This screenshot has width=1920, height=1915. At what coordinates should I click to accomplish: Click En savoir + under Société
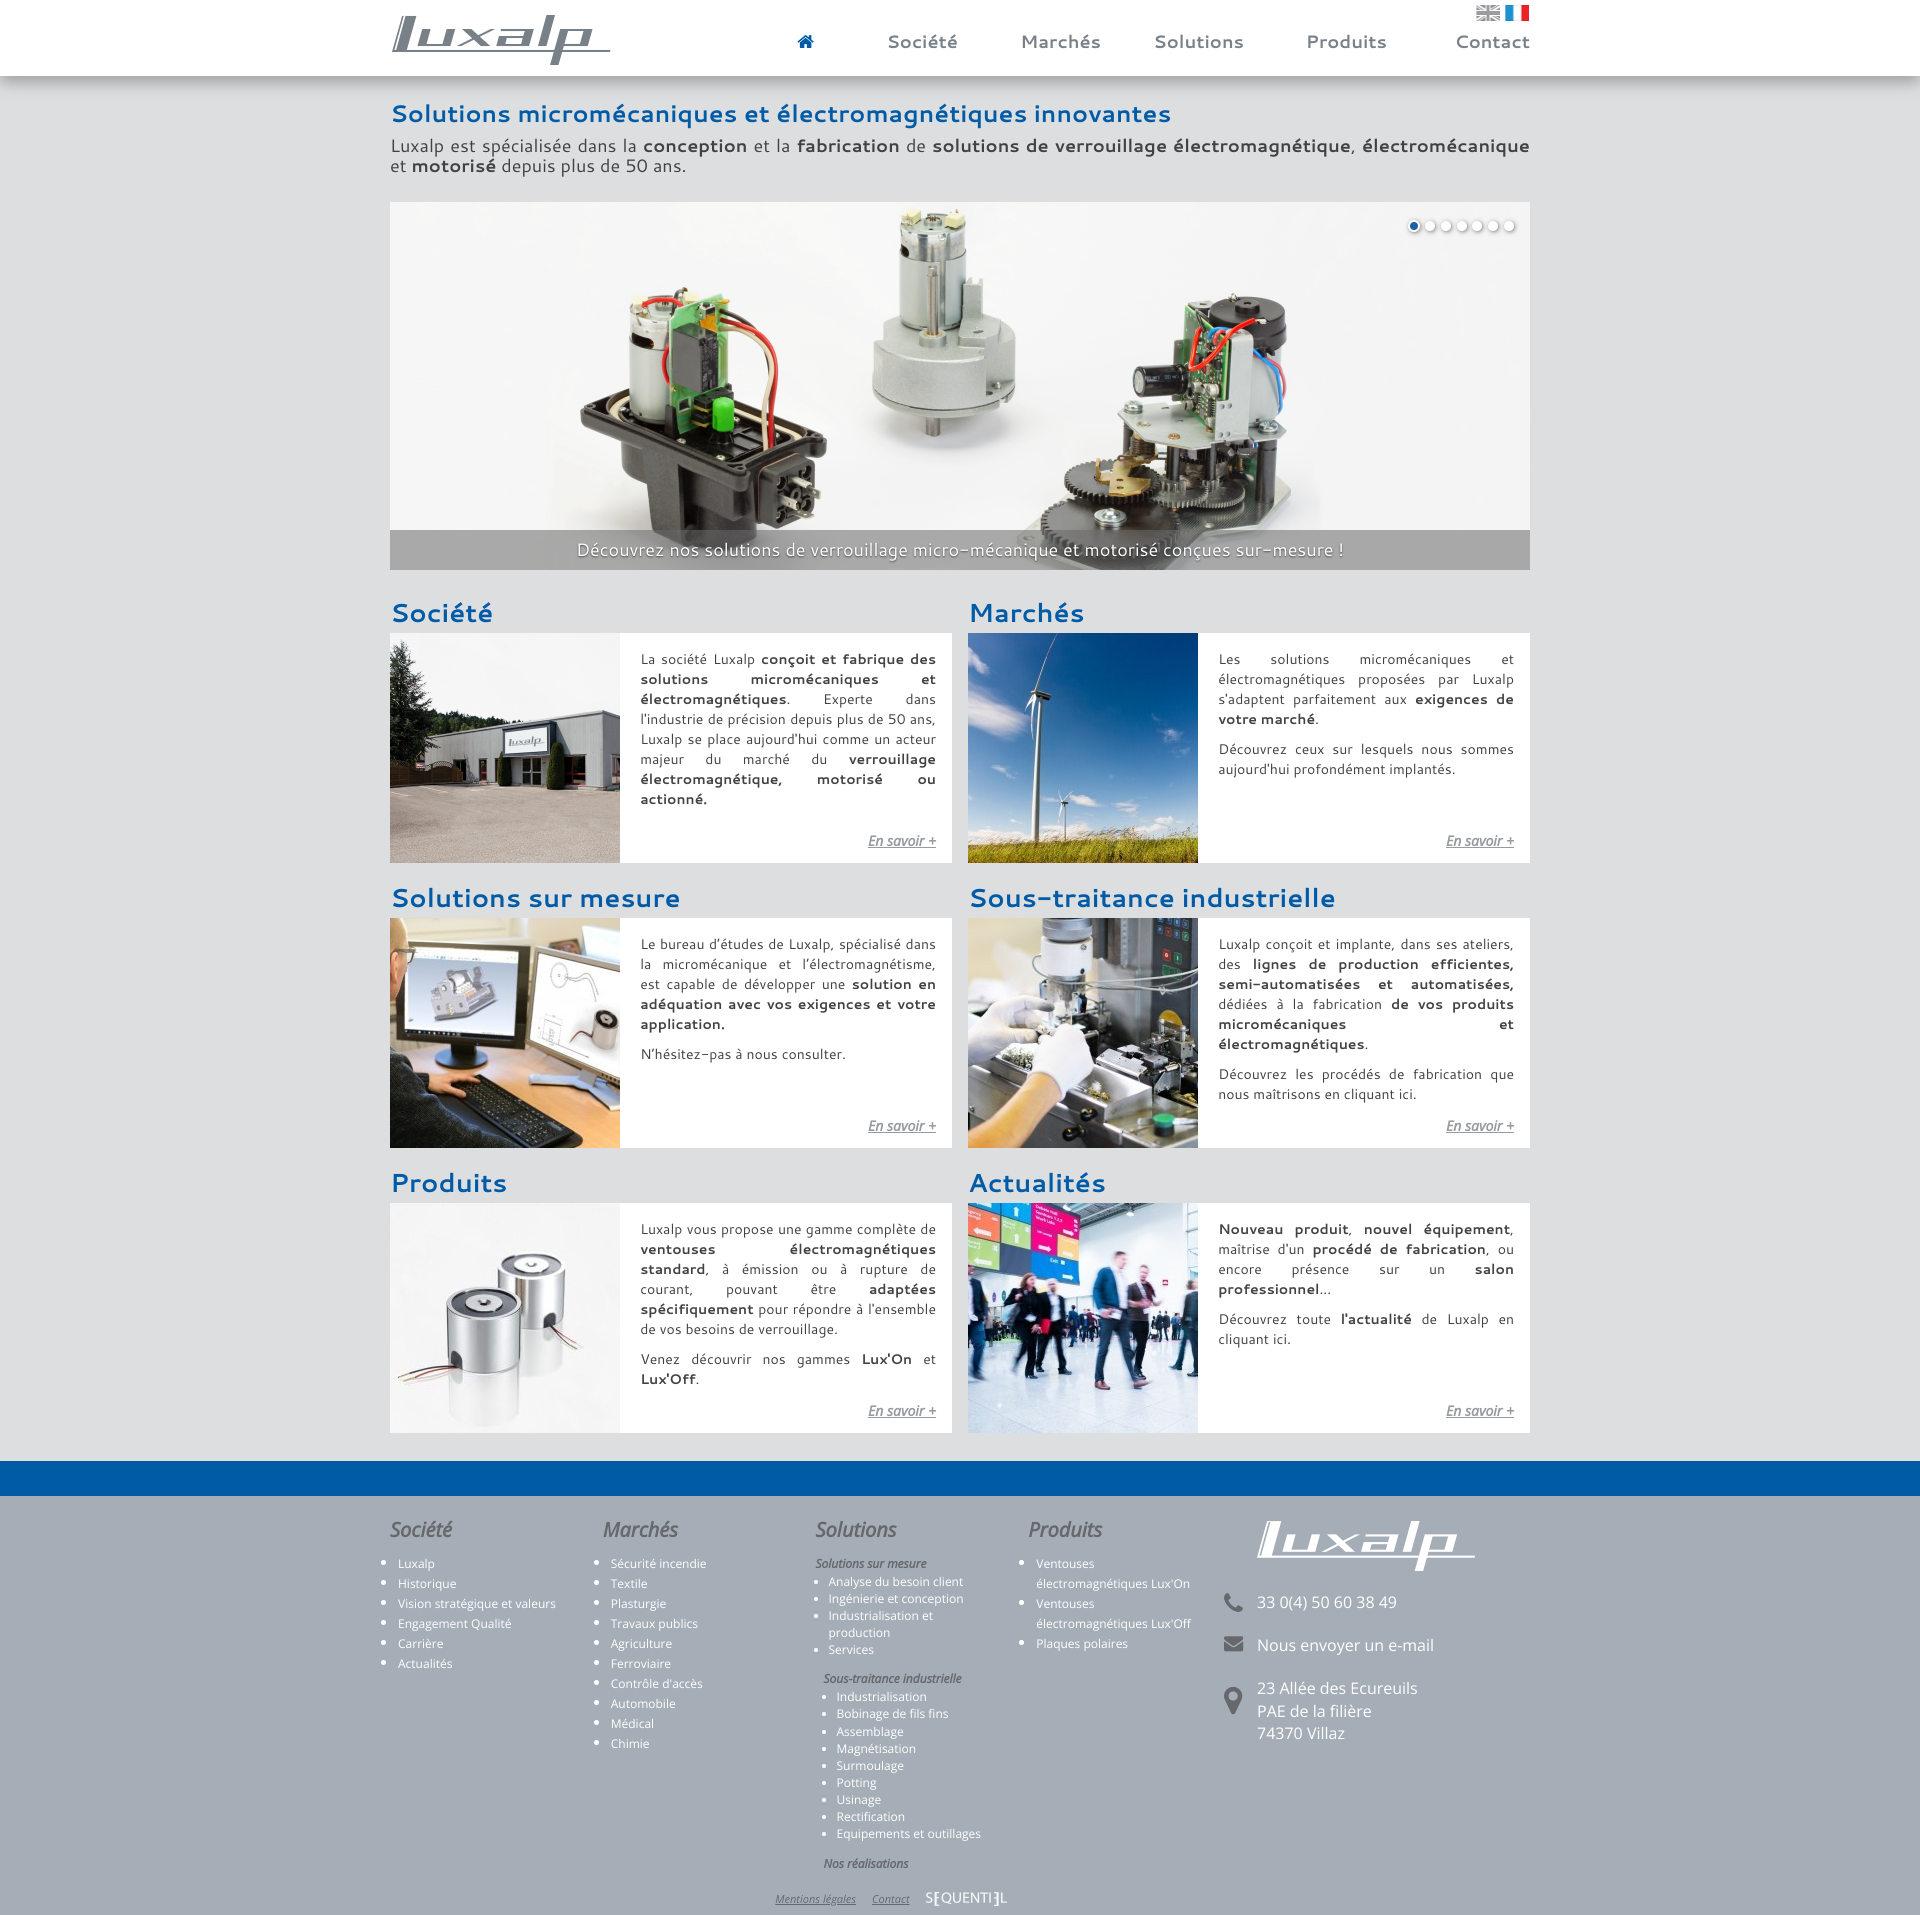(x=902, y=841)
